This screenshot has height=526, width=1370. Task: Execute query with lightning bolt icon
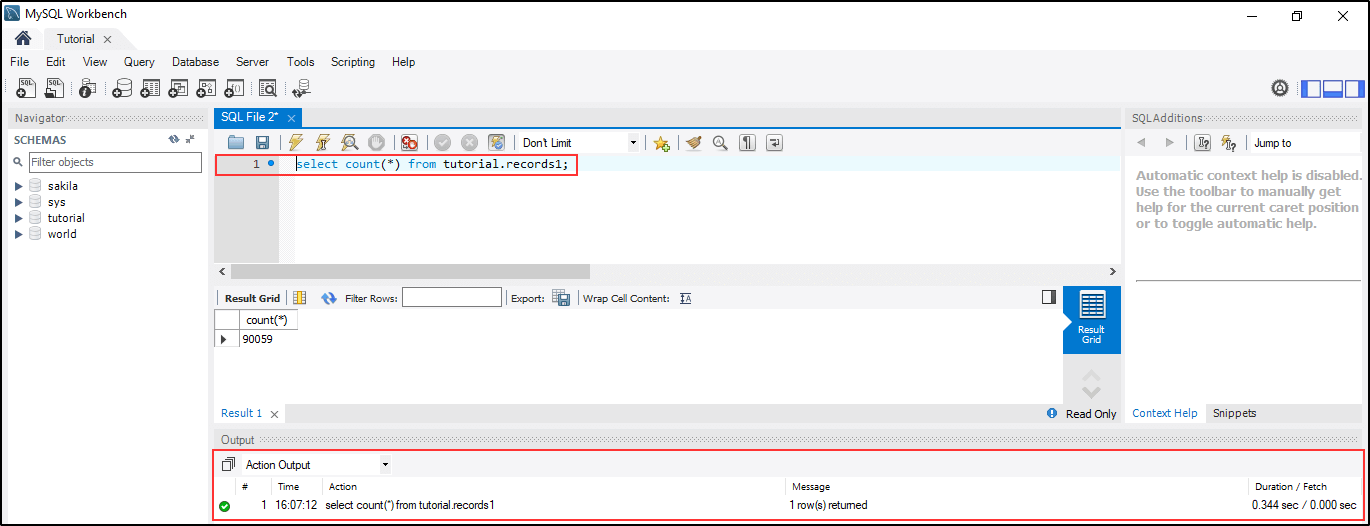coord(296,143)
